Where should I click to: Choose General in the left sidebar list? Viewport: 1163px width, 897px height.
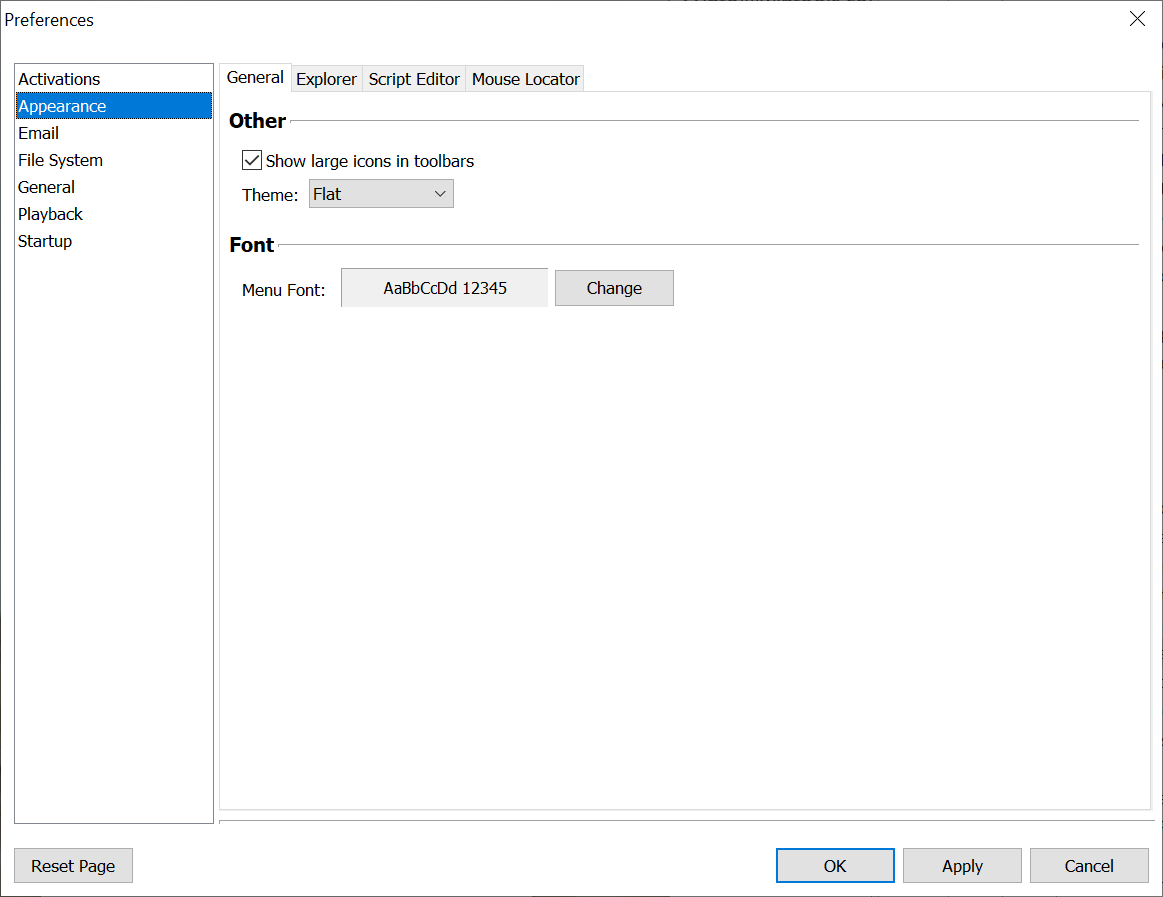[46, 187]
